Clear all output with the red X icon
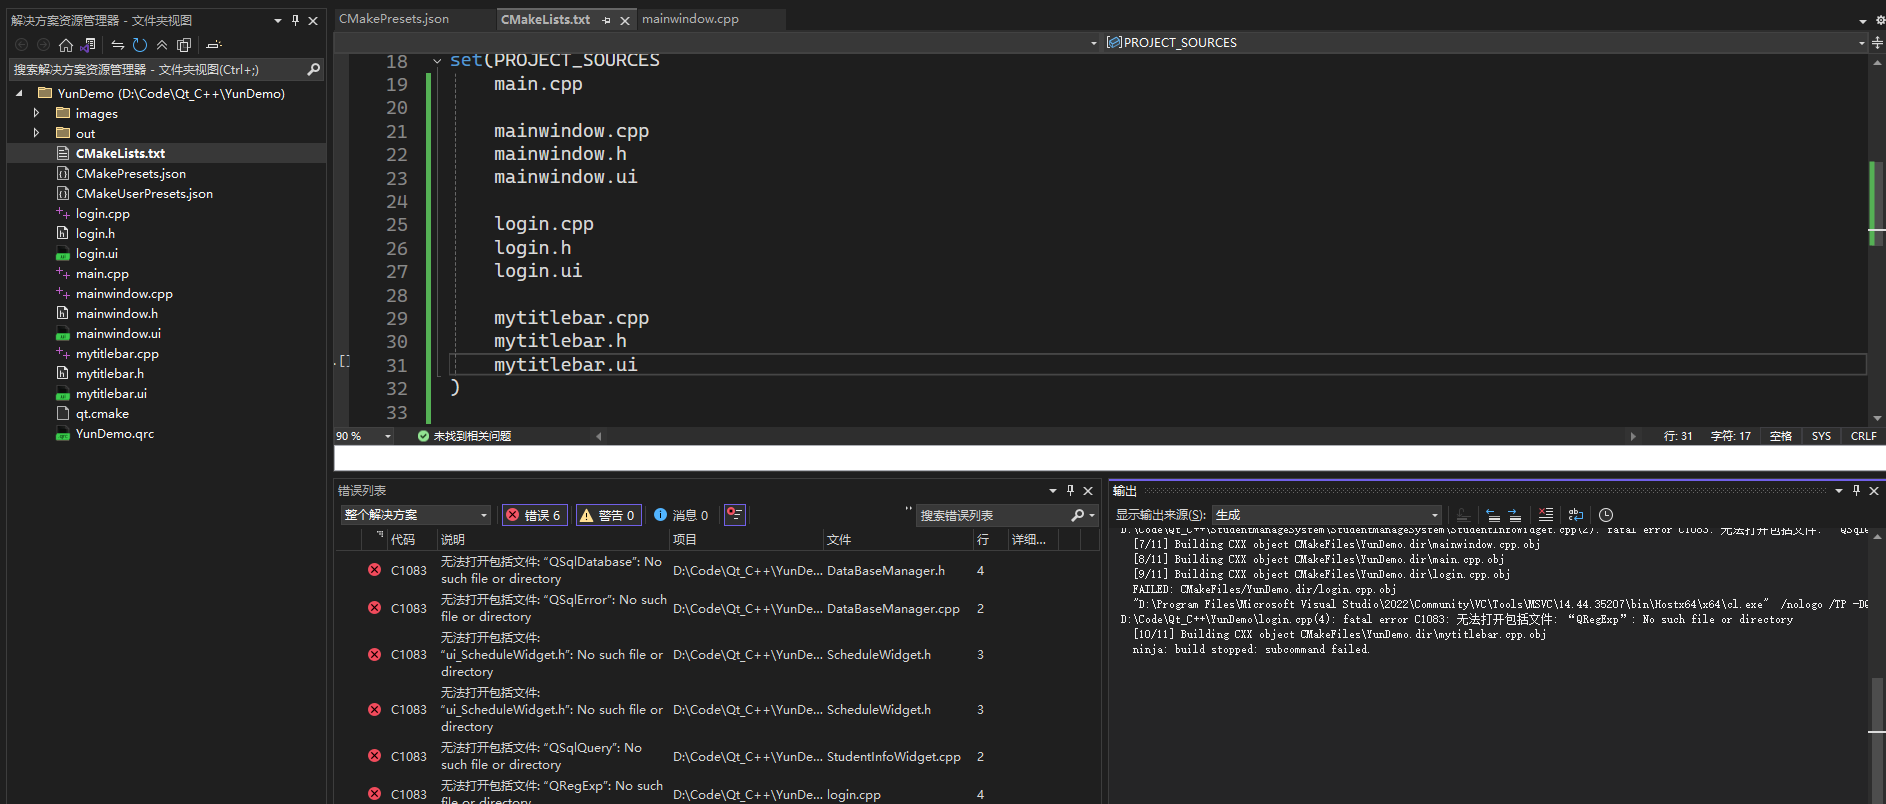1886x804 pixels. [x=1546, y=515]
